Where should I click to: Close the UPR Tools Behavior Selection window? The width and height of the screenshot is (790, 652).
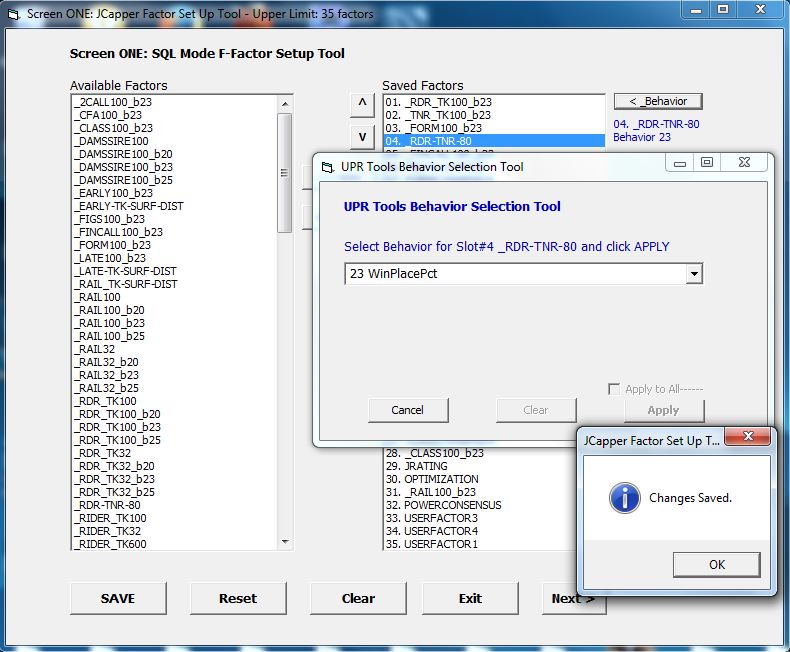pyautogui.click(x=744, y=163)
